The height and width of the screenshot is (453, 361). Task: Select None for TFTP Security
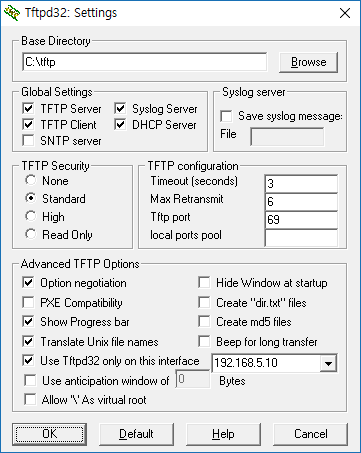point(31,180)
